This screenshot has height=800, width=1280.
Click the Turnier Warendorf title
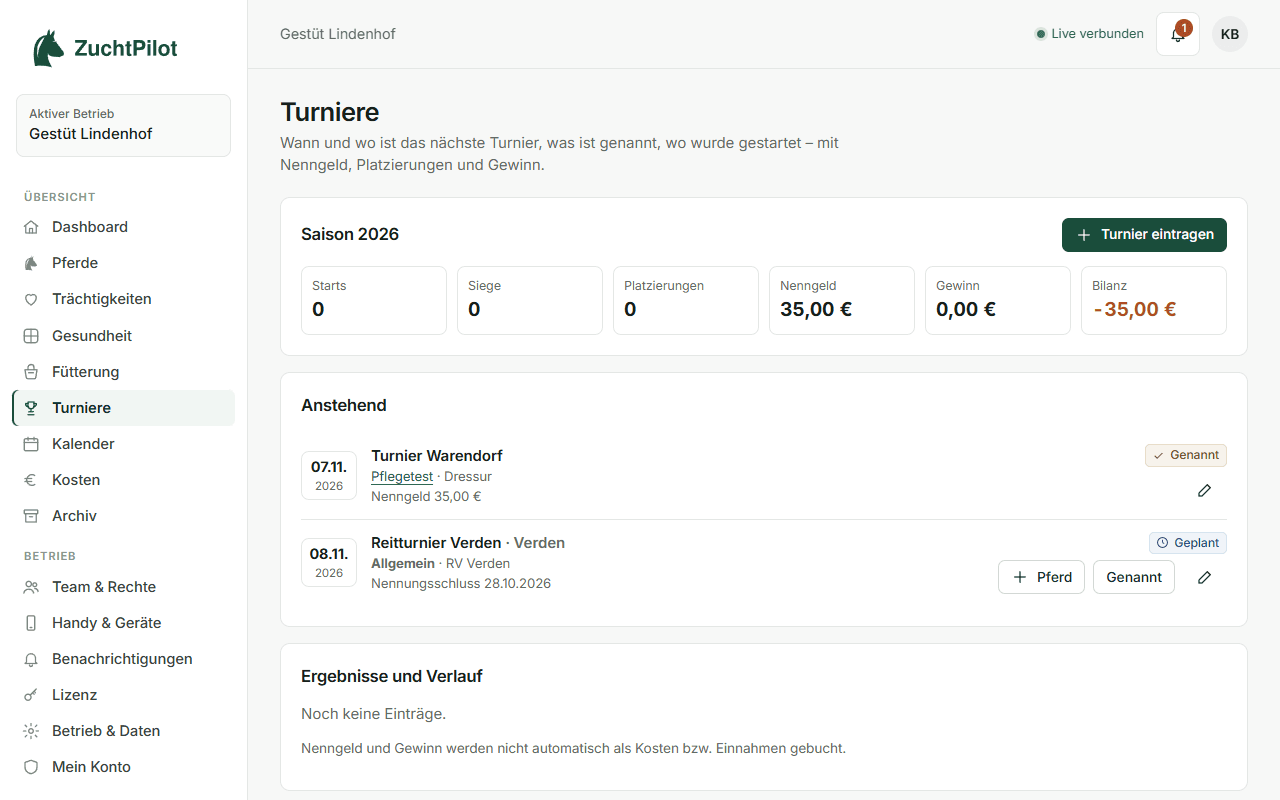pyautogui.click(x=437, y=456)
